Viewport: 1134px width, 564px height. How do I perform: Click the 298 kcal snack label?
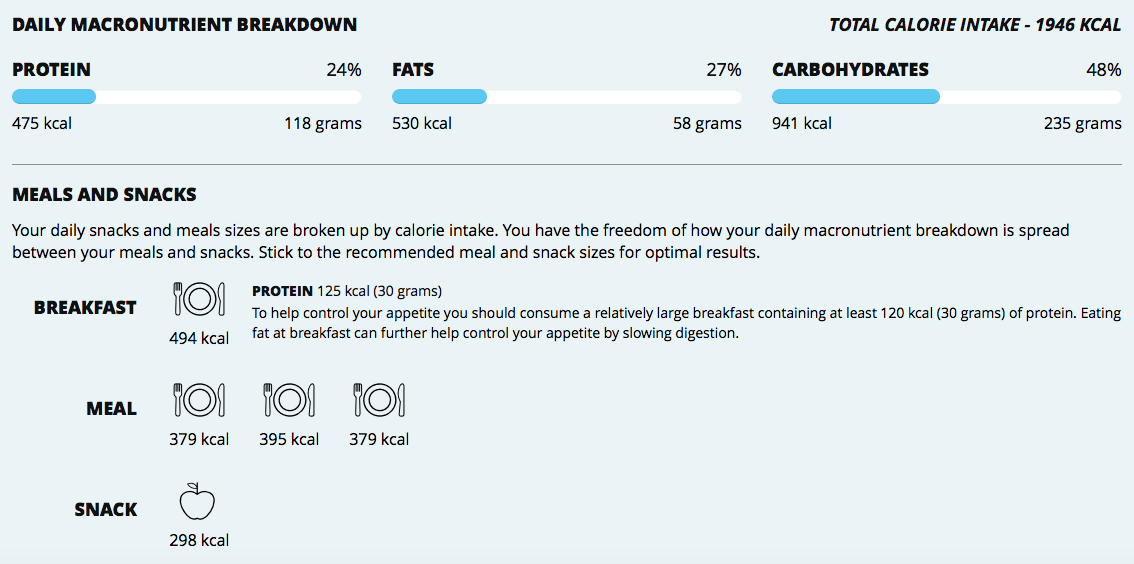199,540
